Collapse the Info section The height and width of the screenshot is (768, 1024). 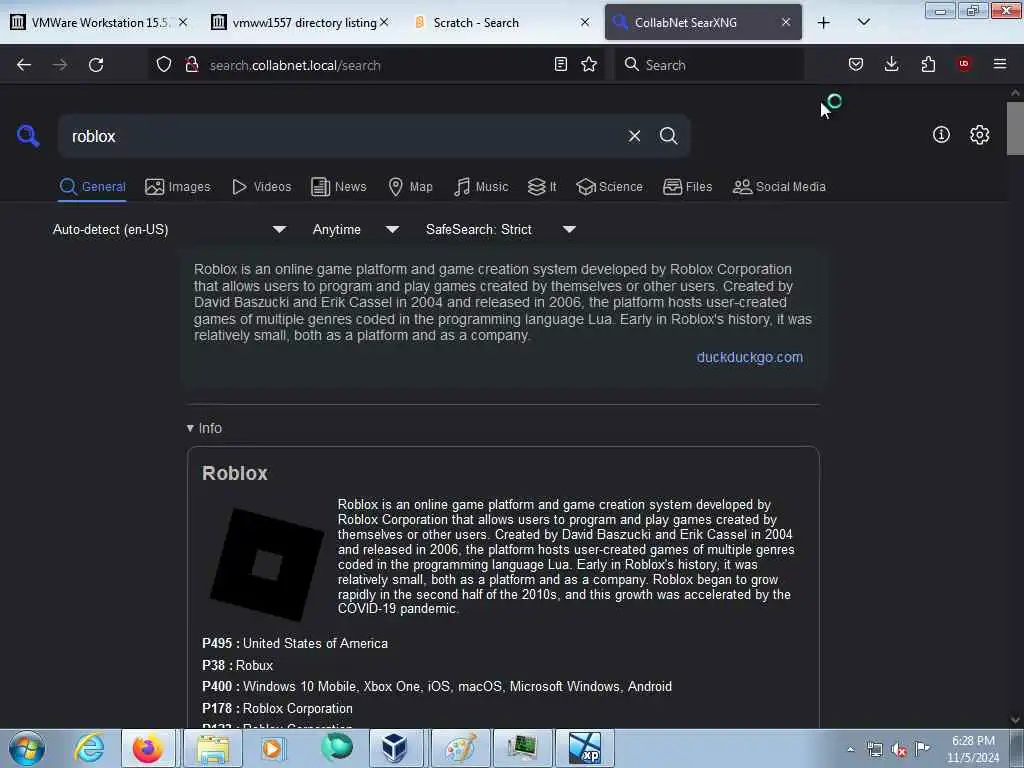(x=204, y=428)
